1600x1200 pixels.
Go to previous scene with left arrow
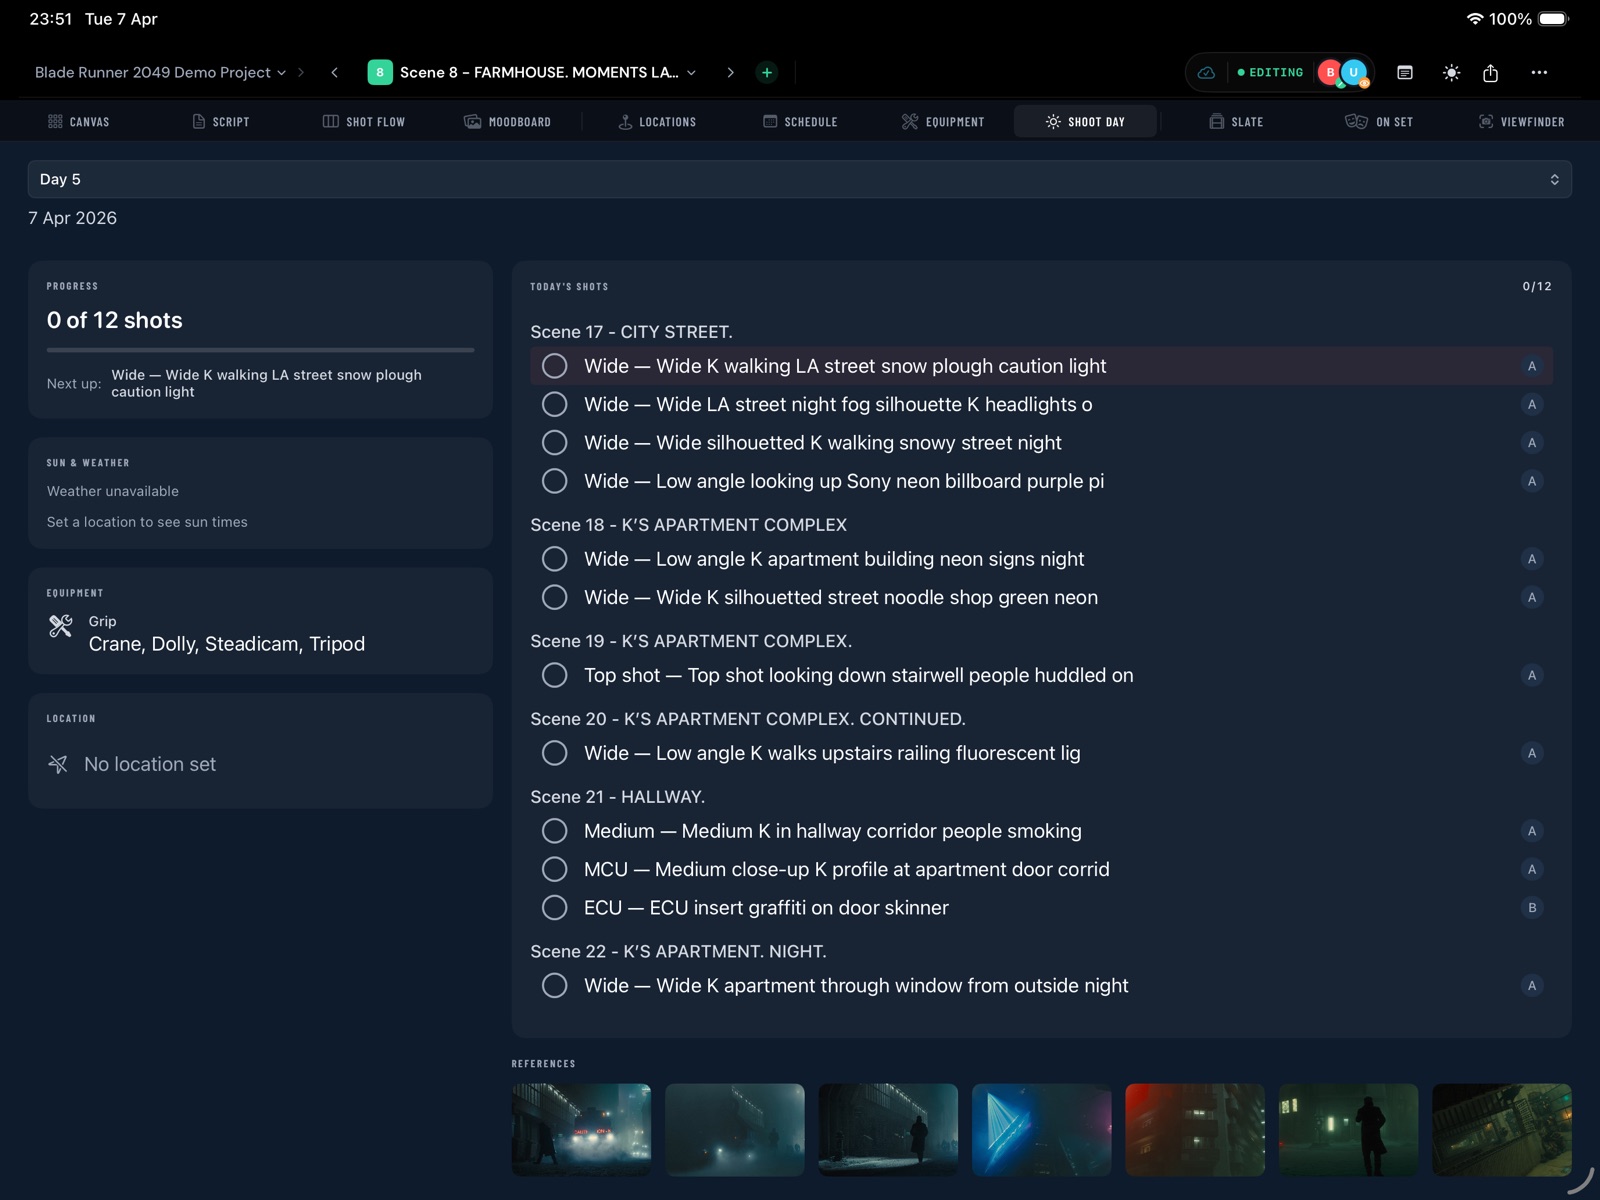tap(335, 72)
